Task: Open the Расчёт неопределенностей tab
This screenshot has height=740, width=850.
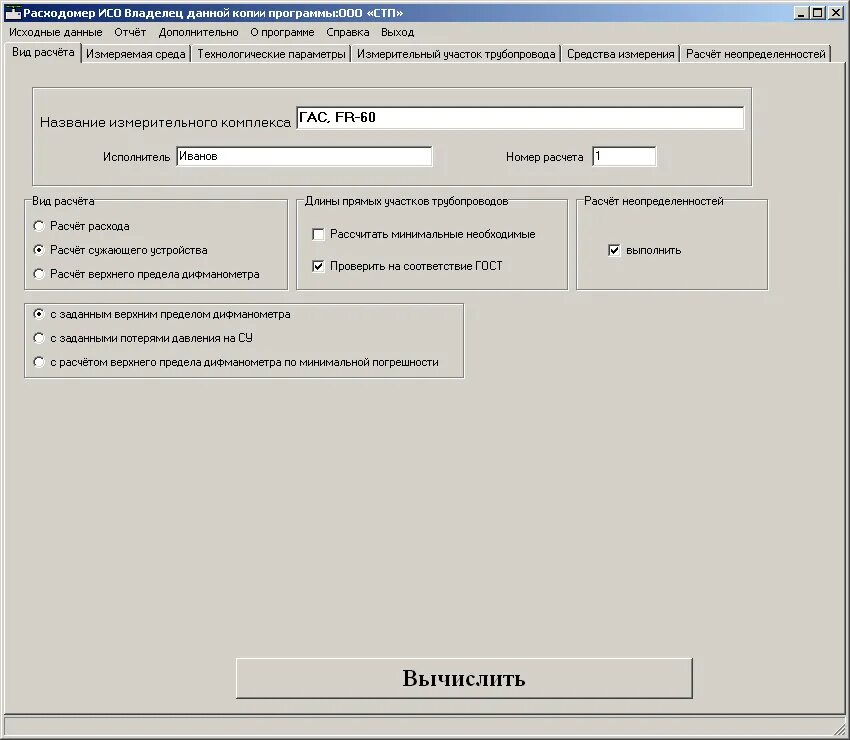Action: click(756, 54)
